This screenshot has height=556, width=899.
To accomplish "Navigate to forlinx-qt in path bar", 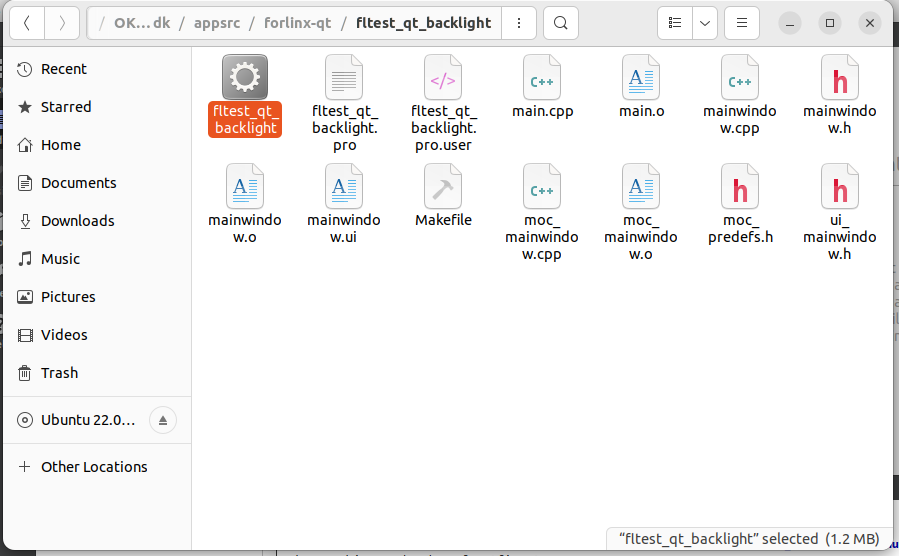I will pyautogui.click(x=297, y=23).
